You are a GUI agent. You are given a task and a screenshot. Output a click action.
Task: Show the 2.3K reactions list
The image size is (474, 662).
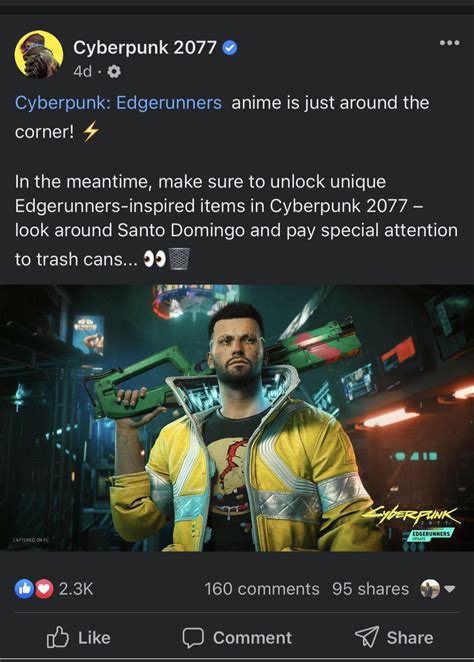(x=76, y=589)
